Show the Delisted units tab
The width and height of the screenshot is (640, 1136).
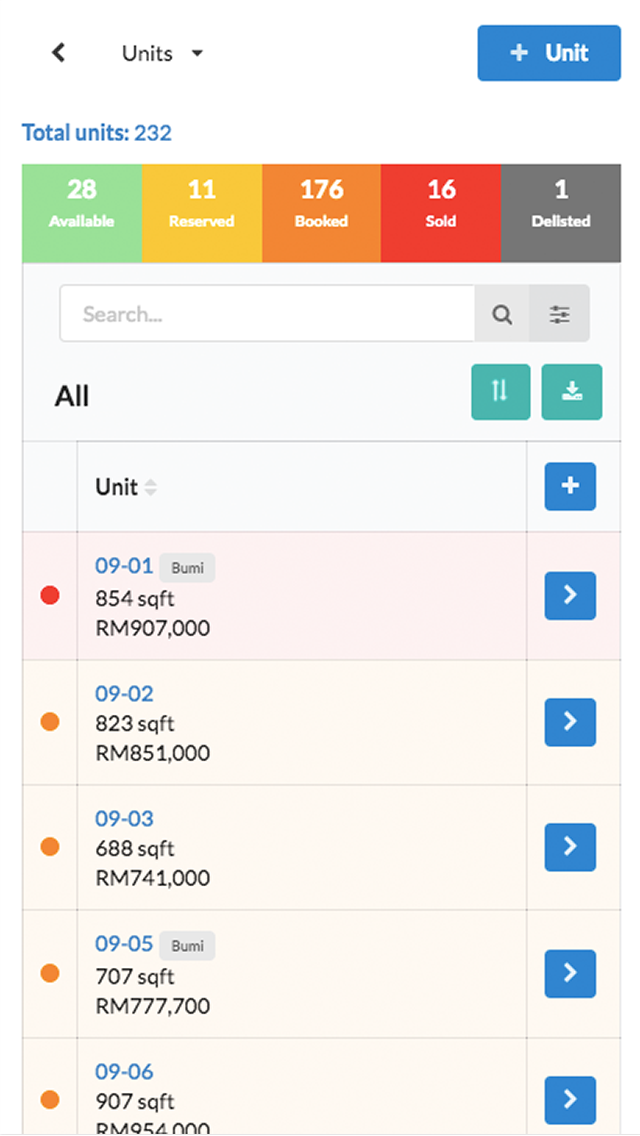coord(561,201)
